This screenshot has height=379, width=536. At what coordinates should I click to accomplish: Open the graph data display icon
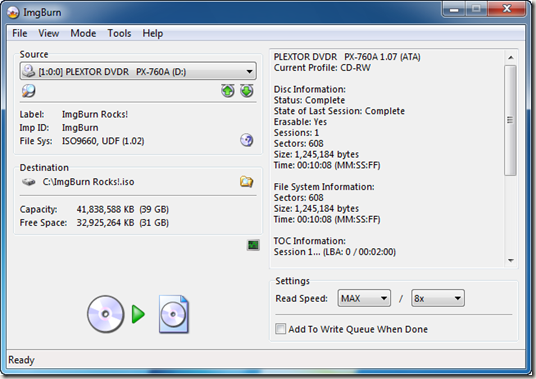(x=253, y=245)
